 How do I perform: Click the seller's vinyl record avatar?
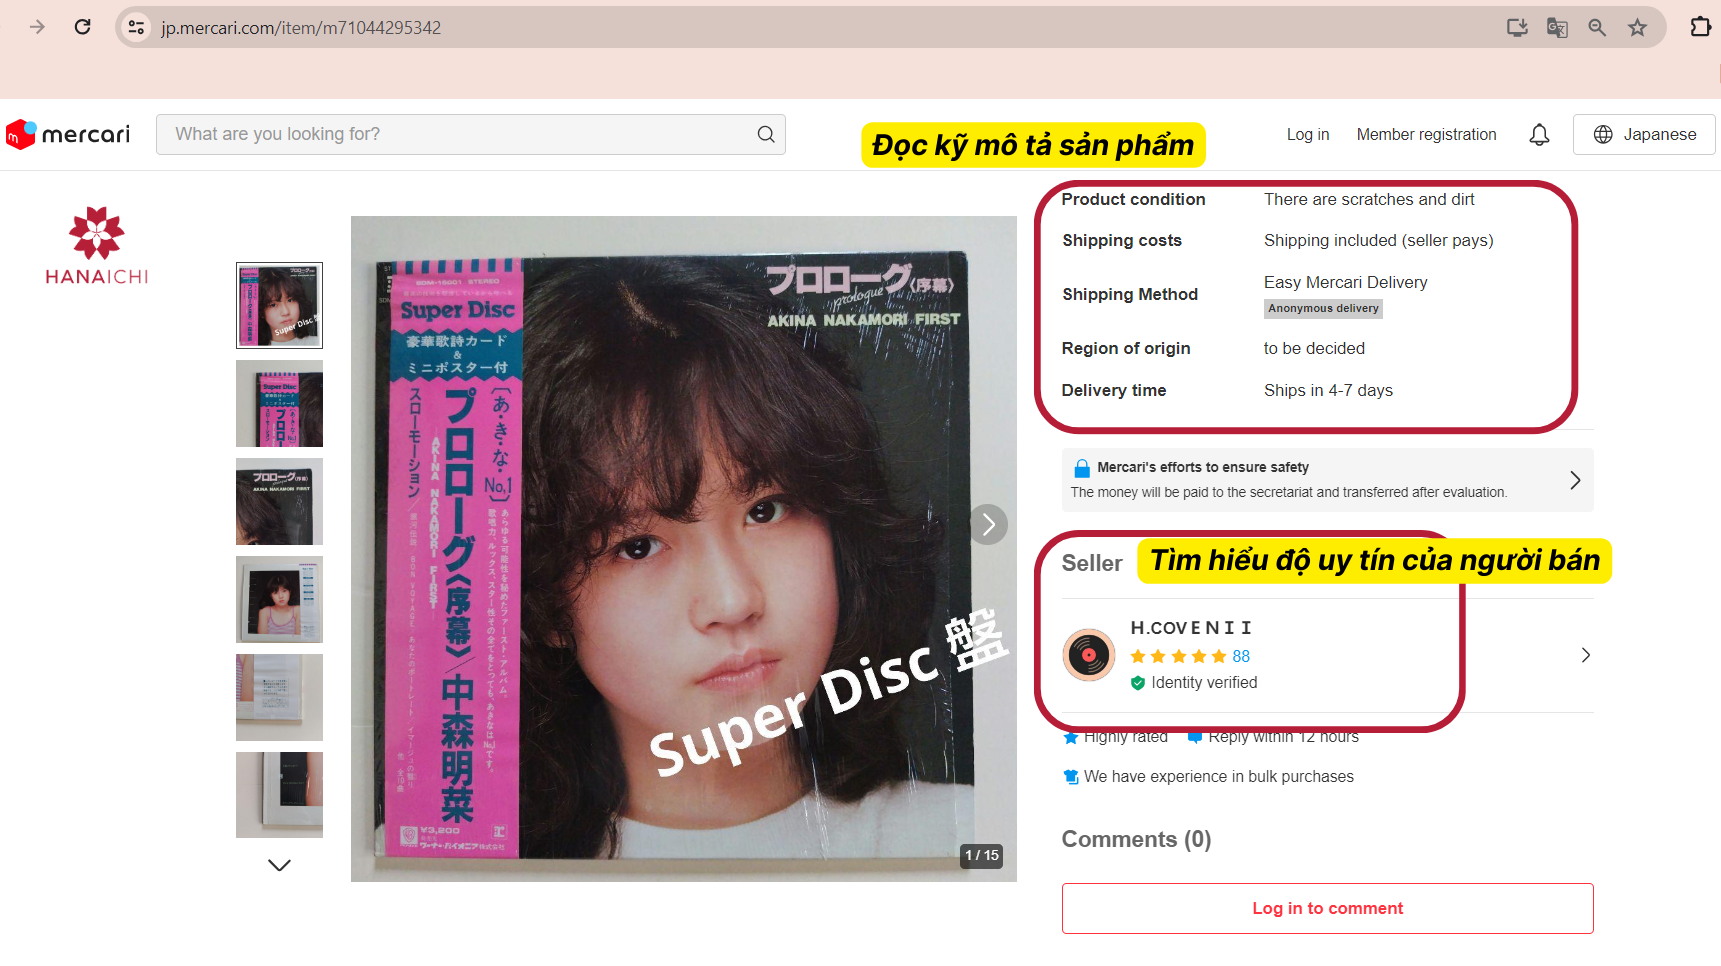point(1089,655)
